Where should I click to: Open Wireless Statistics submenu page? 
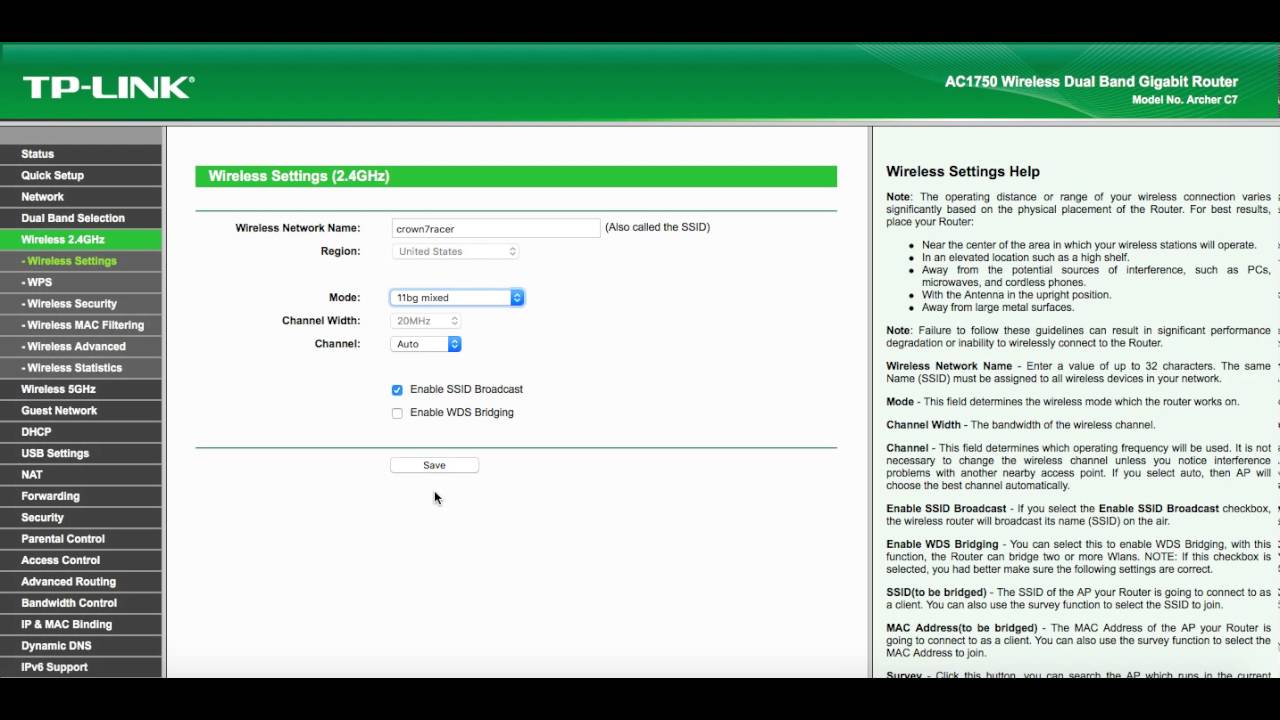pyautogui.click(x=80, y=368)
